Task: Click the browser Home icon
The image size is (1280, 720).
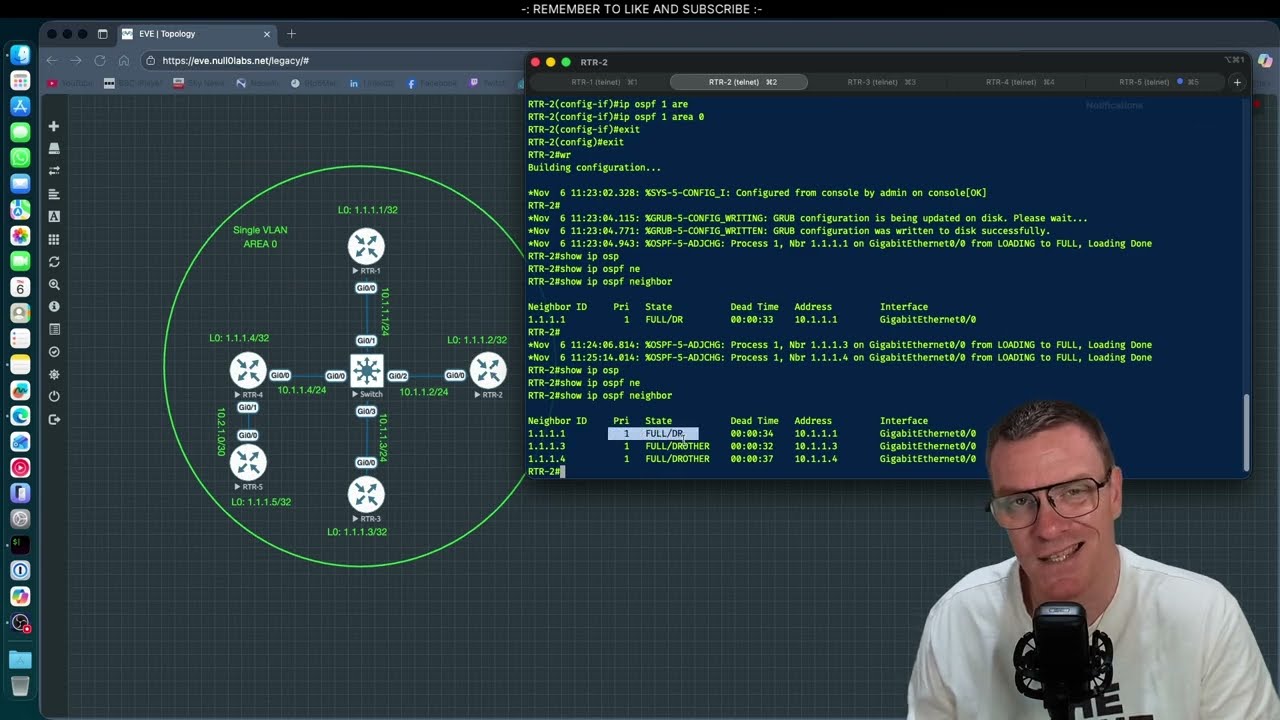Action: point(124,60)
